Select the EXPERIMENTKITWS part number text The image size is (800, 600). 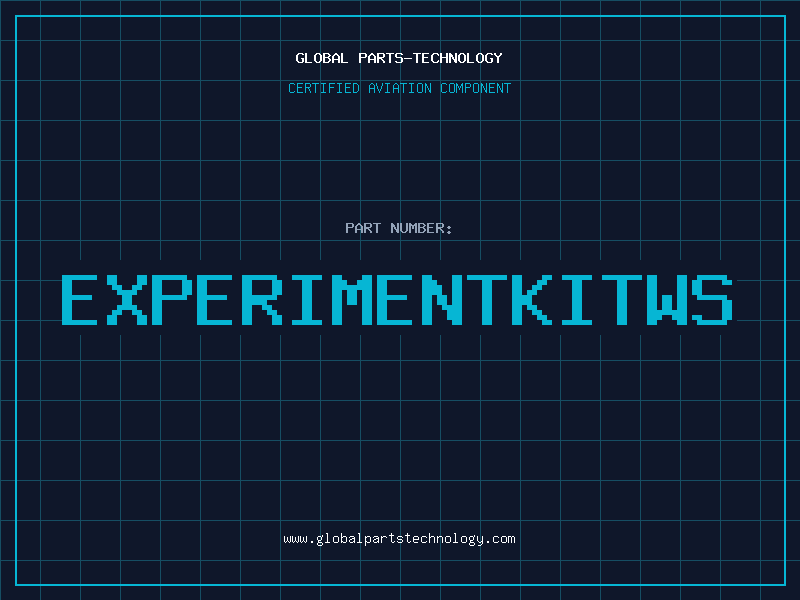pos(397,300)
